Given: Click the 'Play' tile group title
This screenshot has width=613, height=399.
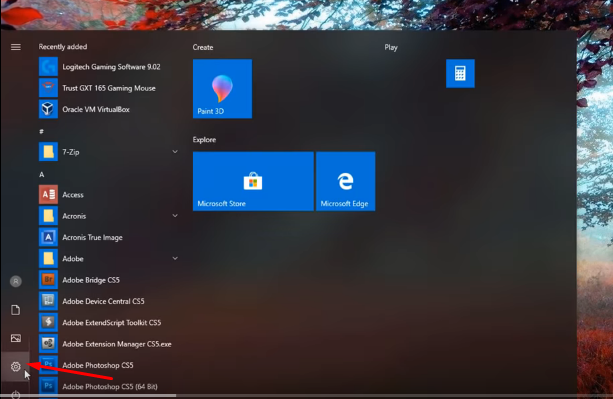Looking at the screenshot, I should (x=391, y=47).
